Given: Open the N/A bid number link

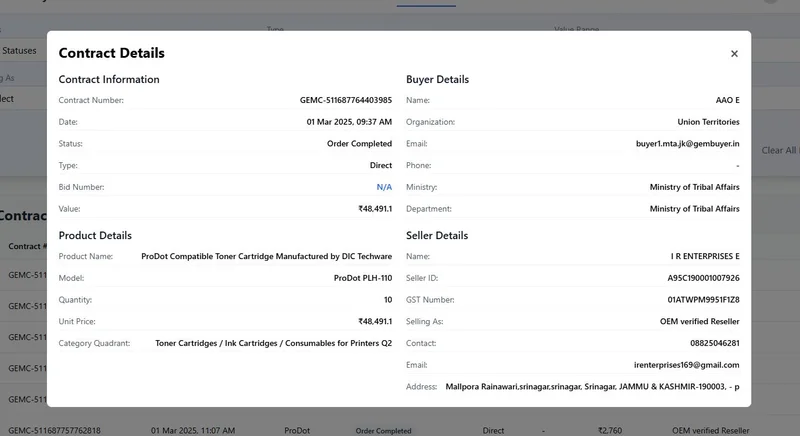Looking at the screenshot, I should pos(384,187).
